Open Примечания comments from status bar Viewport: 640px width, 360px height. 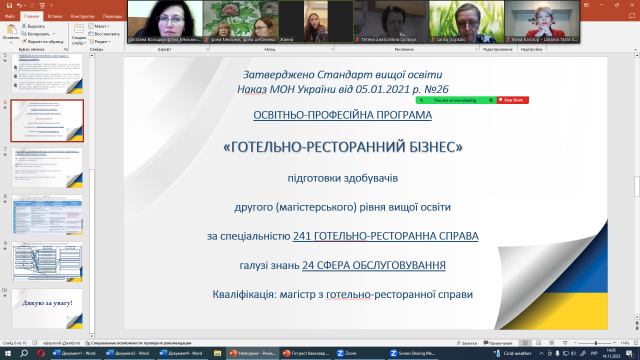pos(498,343)
